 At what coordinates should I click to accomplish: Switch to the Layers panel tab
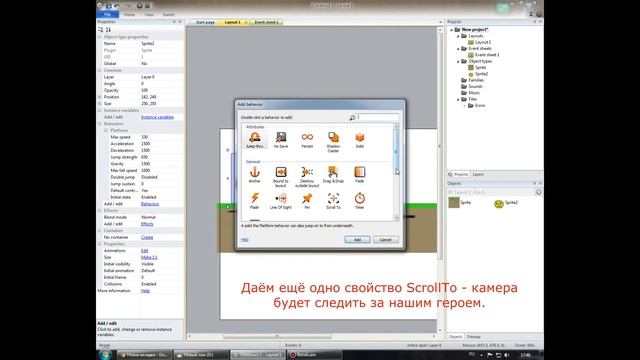click(x=478, y=174)
